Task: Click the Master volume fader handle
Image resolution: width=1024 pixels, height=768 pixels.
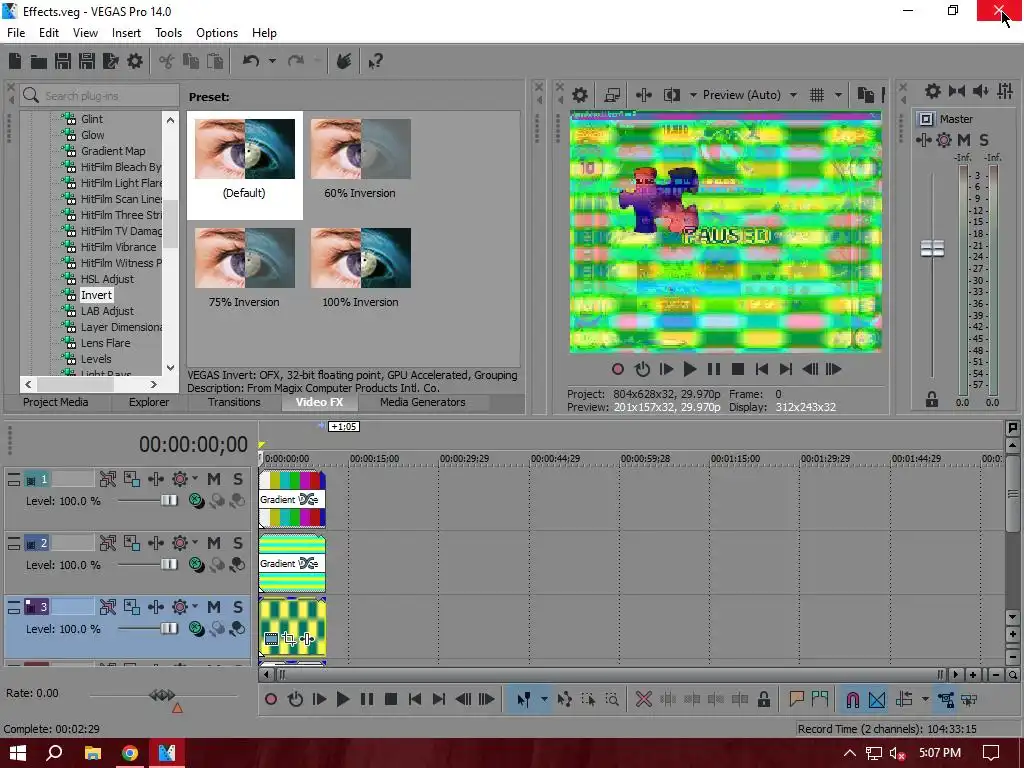Action: click(932, 248)
